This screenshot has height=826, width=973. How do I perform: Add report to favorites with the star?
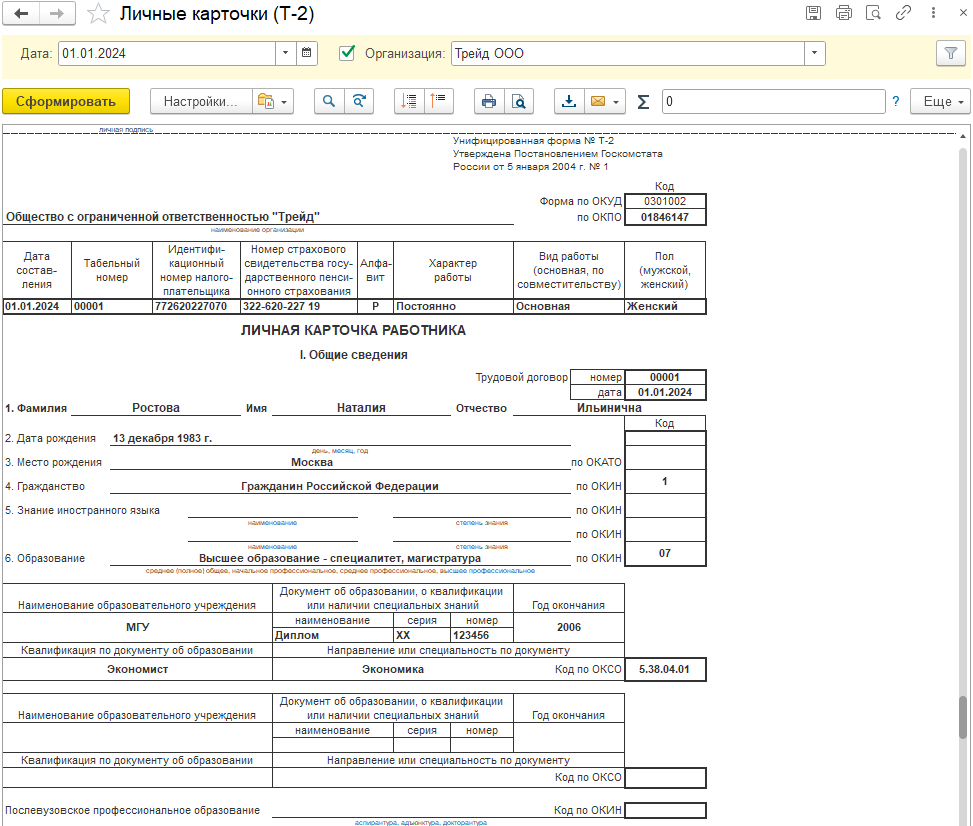(98, 14)
